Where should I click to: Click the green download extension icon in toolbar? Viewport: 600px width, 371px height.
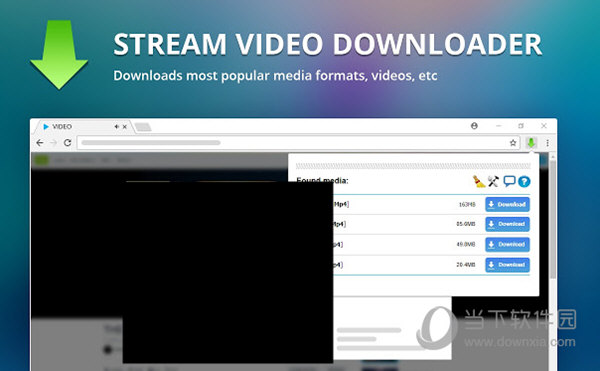tap(531, 143)
